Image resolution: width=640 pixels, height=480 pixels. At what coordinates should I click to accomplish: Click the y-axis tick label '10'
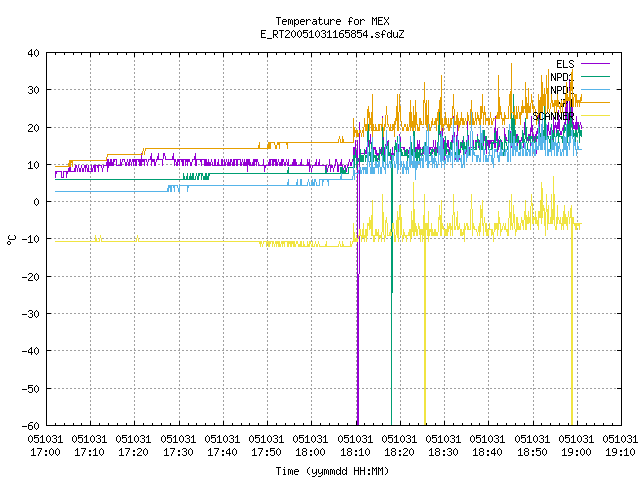[x=33, y=165]
